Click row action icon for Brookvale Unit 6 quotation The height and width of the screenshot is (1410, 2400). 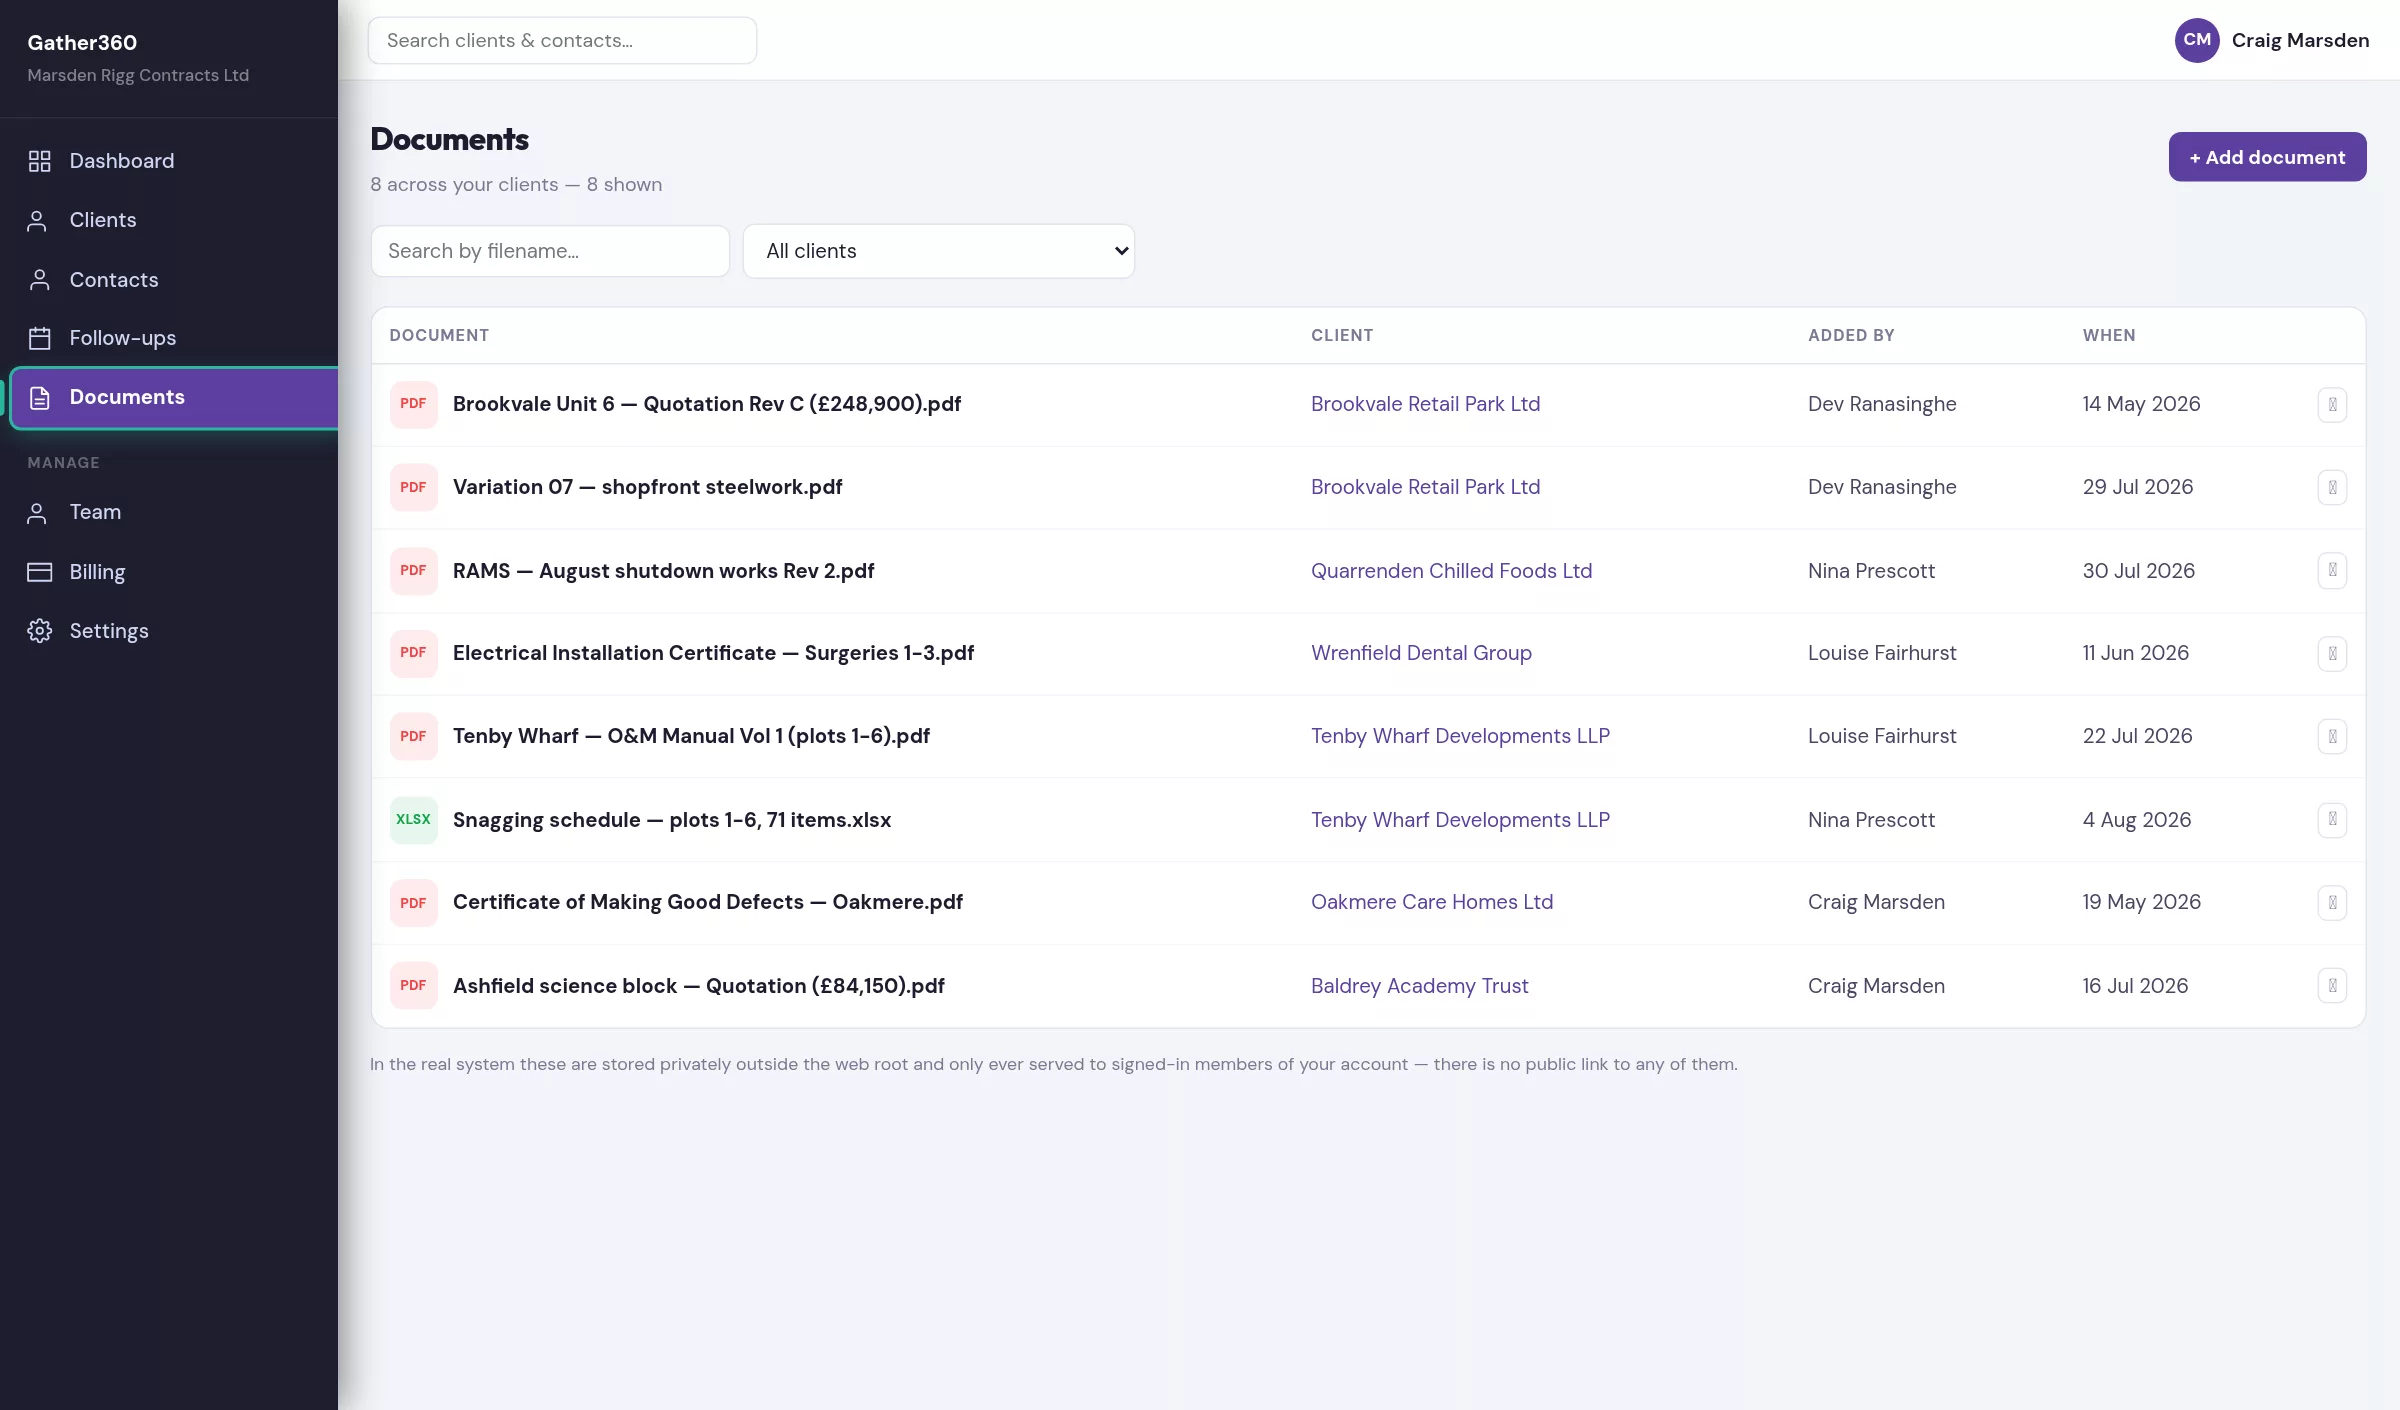click(2332, 405)
